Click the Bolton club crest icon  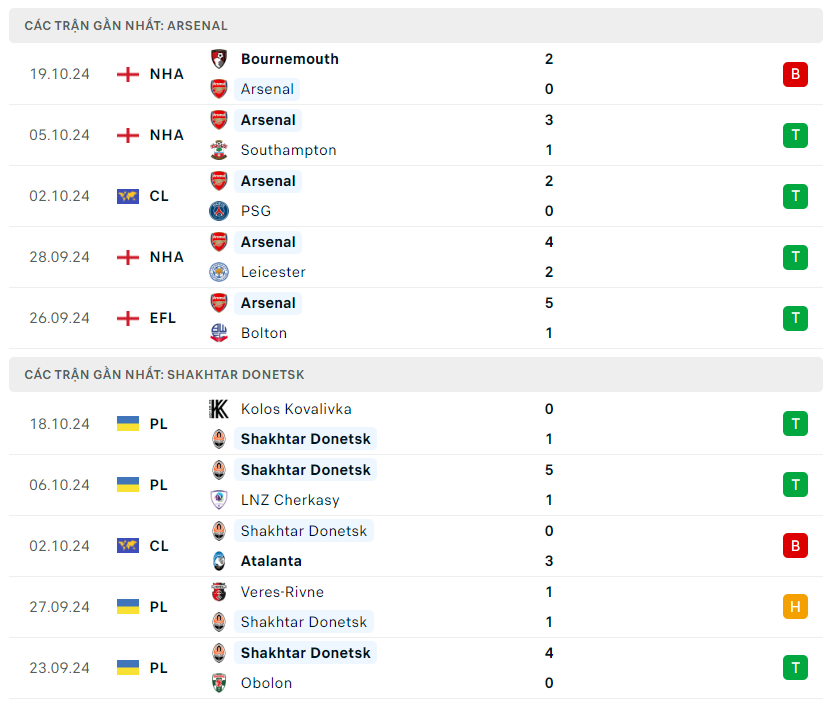[x=219, y=333]
